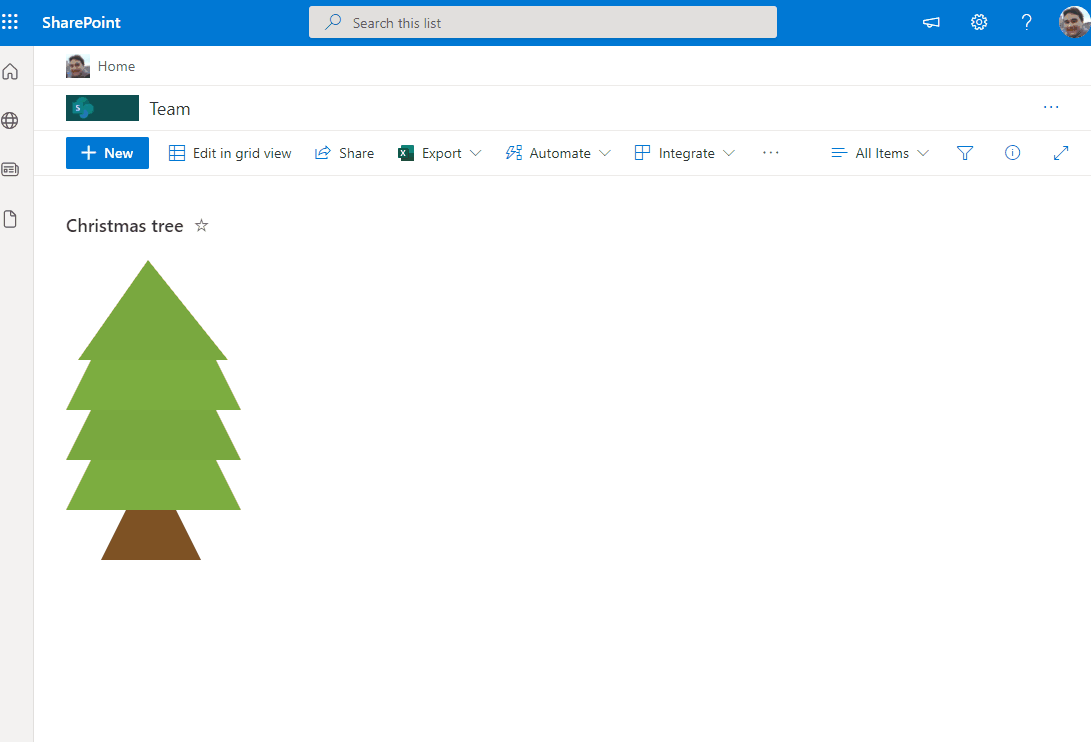Click the user photo beside Home

(78, 66)
